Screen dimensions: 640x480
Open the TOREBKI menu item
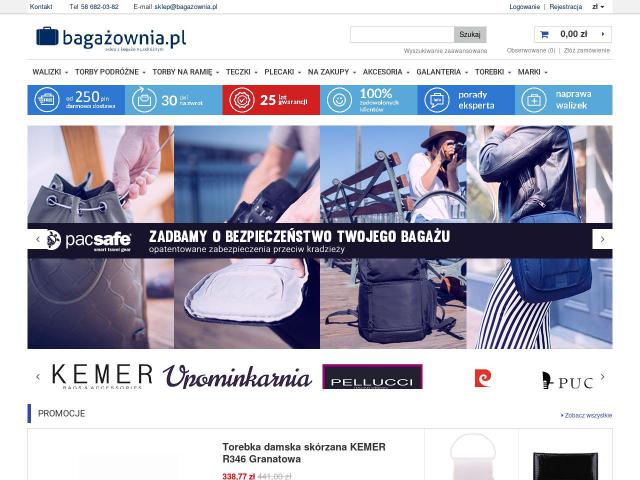pyautogui.click(x=493, y=72)
